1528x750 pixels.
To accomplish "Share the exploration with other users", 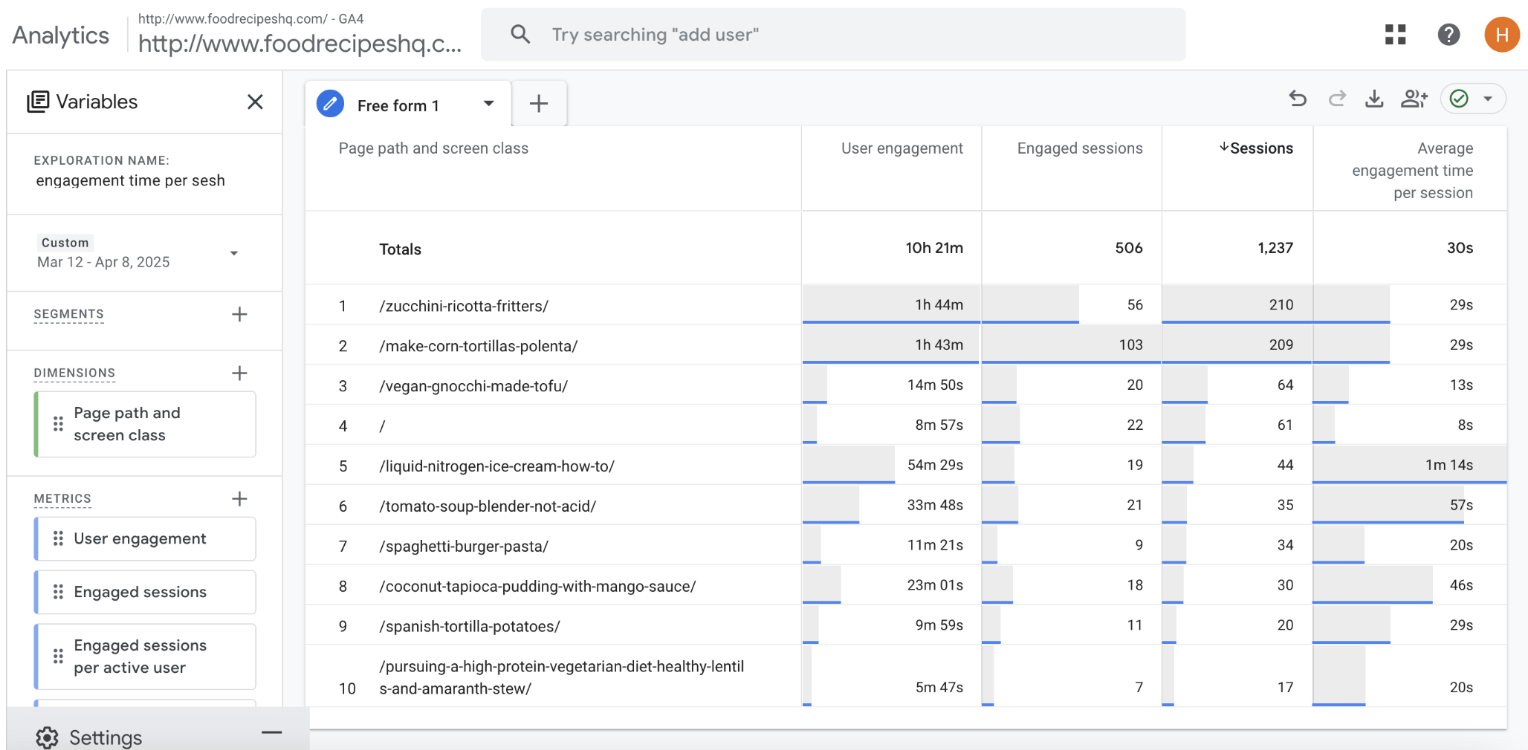I will click(x=1414, y=99).
